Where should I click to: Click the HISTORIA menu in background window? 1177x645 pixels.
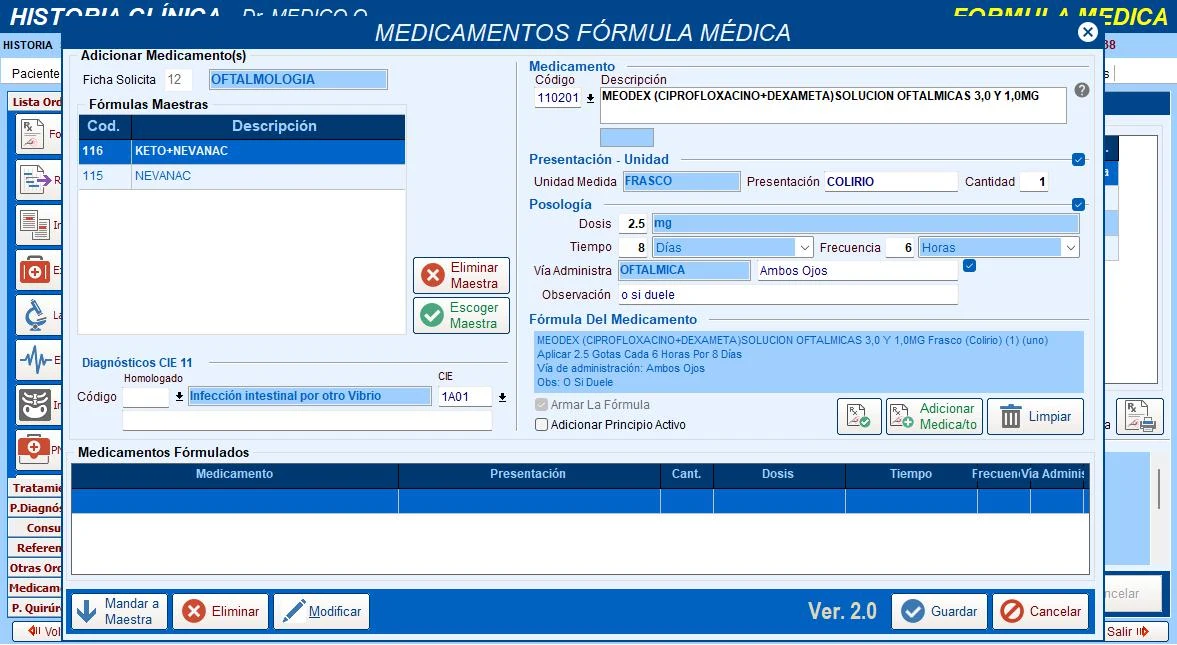[28, 45]
